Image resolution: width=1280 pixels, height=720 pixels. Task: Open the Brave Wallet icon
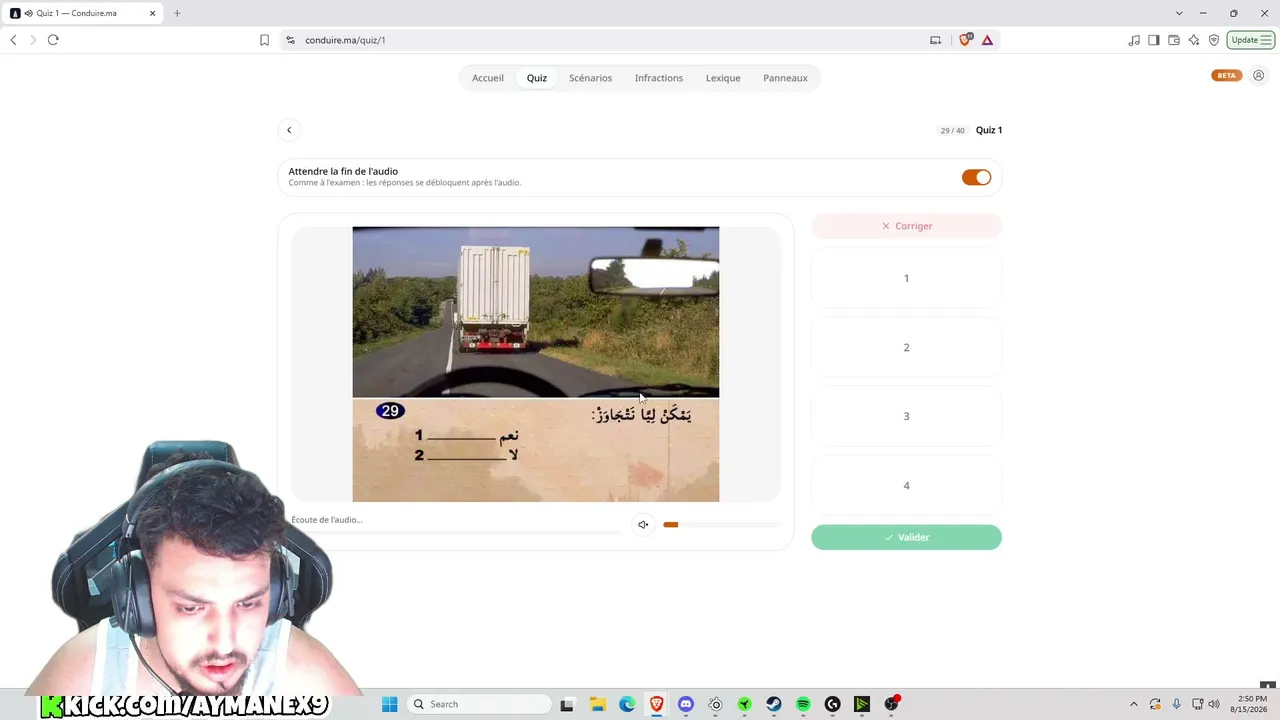(1173, 40)
